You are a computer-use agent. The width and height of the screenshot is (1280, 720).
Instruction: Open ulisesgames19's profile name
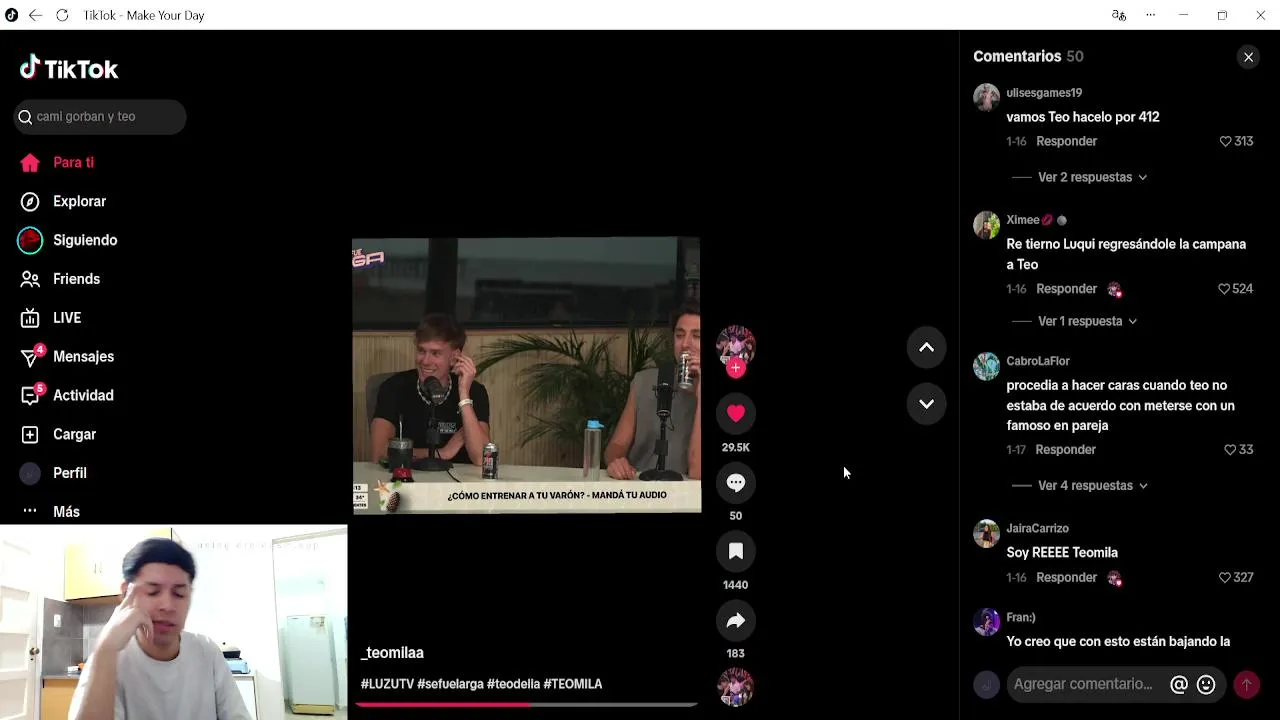click(x=1044, y=93)
